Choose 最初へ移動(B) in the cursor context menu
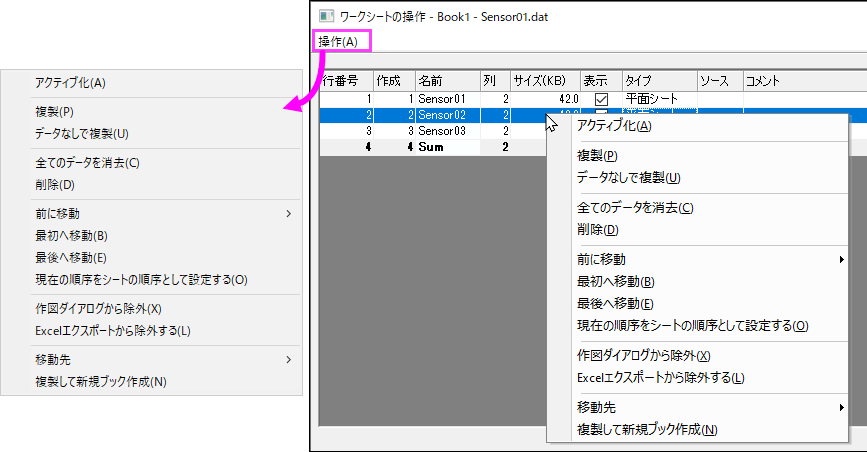The width and height of the screenshot is (867, 452). (616, 282)
